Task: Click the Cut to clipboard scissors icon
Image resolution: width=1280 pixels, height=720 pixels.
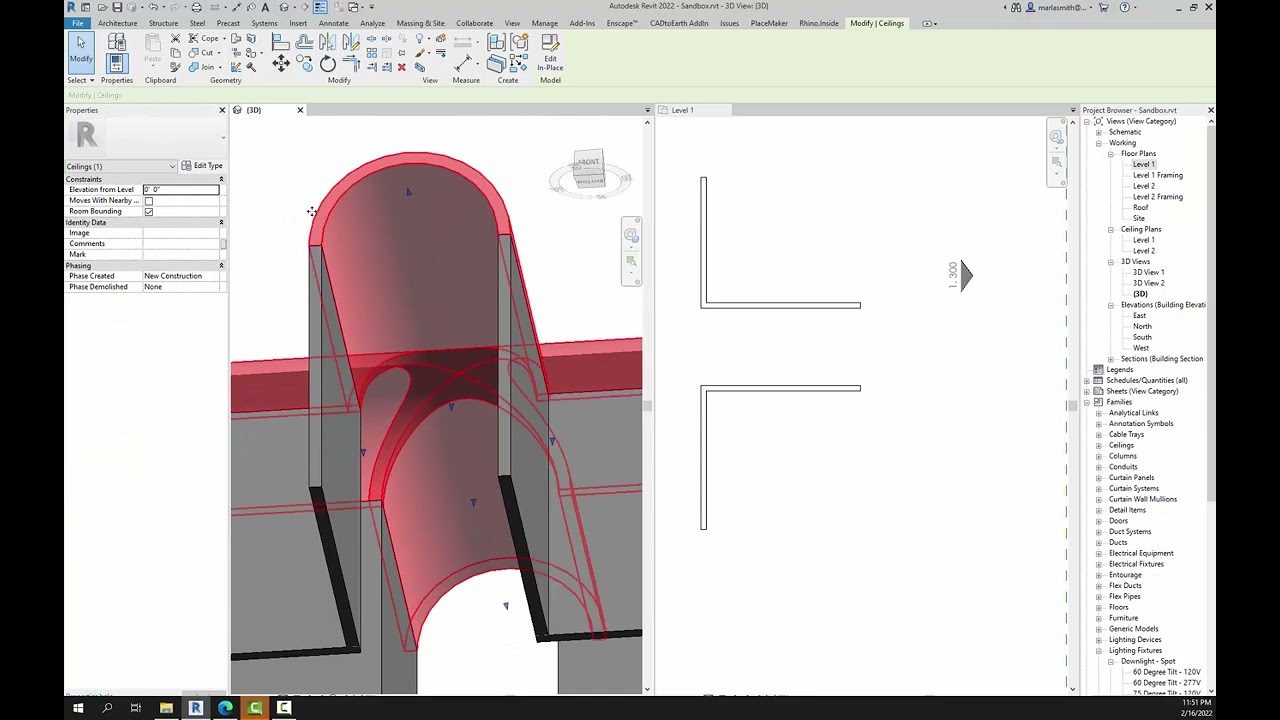Action: [176, 39]
